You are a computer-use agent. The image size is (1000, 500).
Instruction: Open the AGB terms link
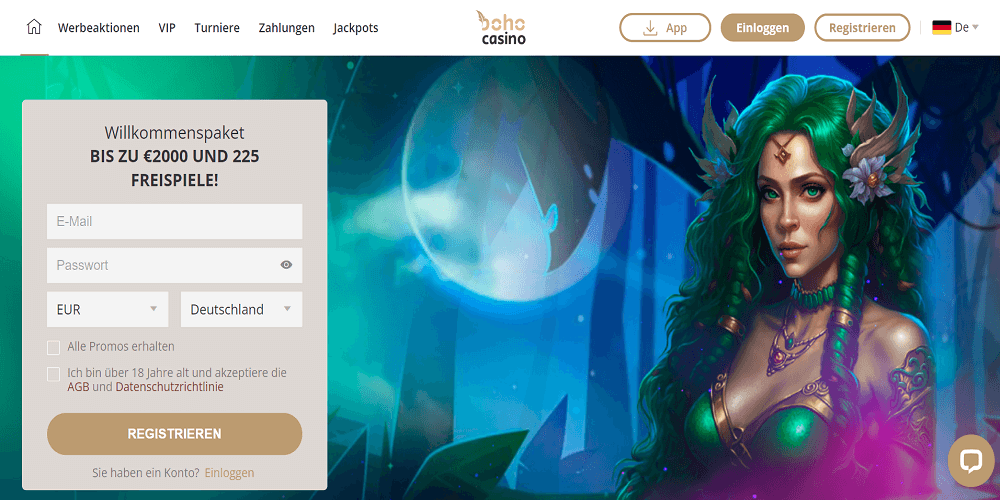click(x=78, y=387)
